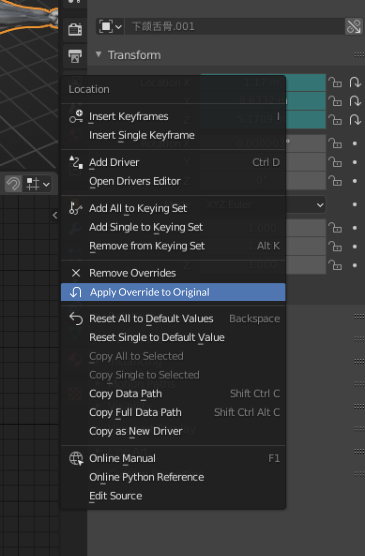Click animate dot for Scale Y
Screen dimensions: 365x556
tap(355, 246)
